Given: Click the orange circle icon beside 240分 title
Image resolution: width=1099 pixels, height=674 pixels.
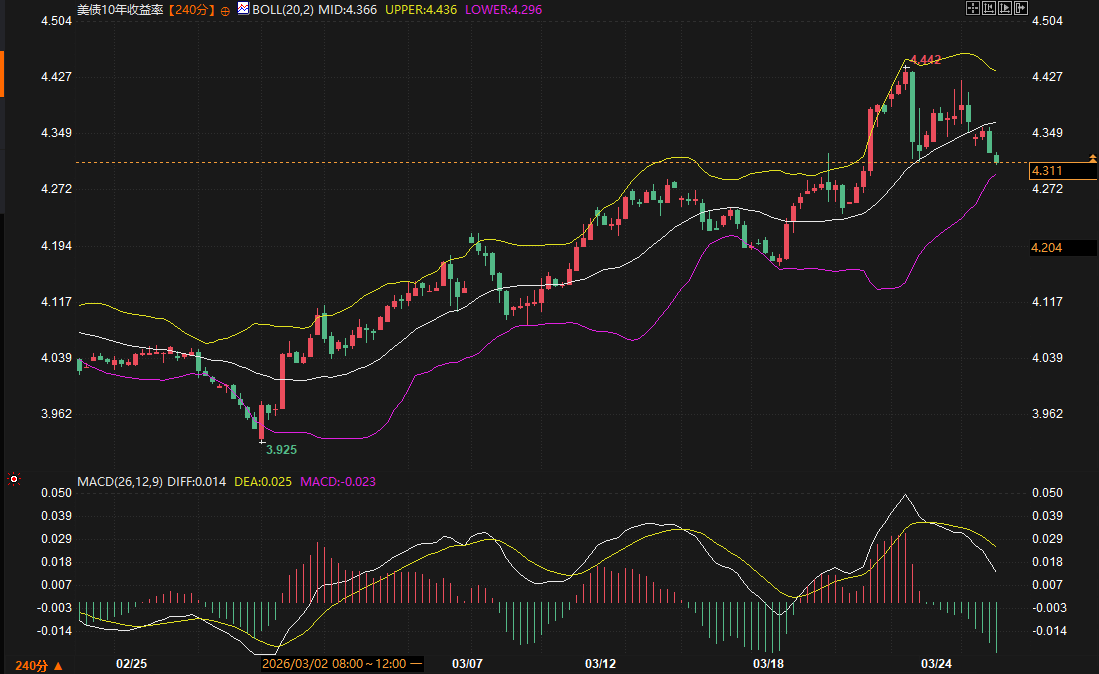Looking at the screenshot, I should (x=225, y=11).
